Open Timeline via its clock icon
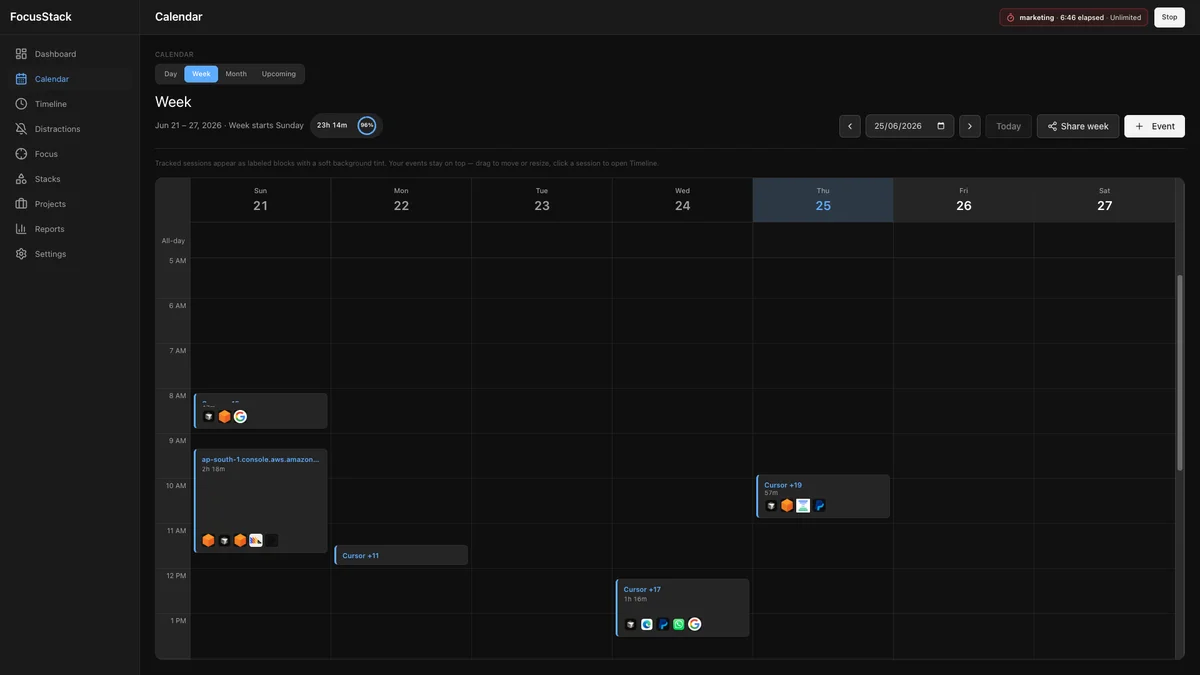Viewport: 1200px width, 675px height. (21, 104)
